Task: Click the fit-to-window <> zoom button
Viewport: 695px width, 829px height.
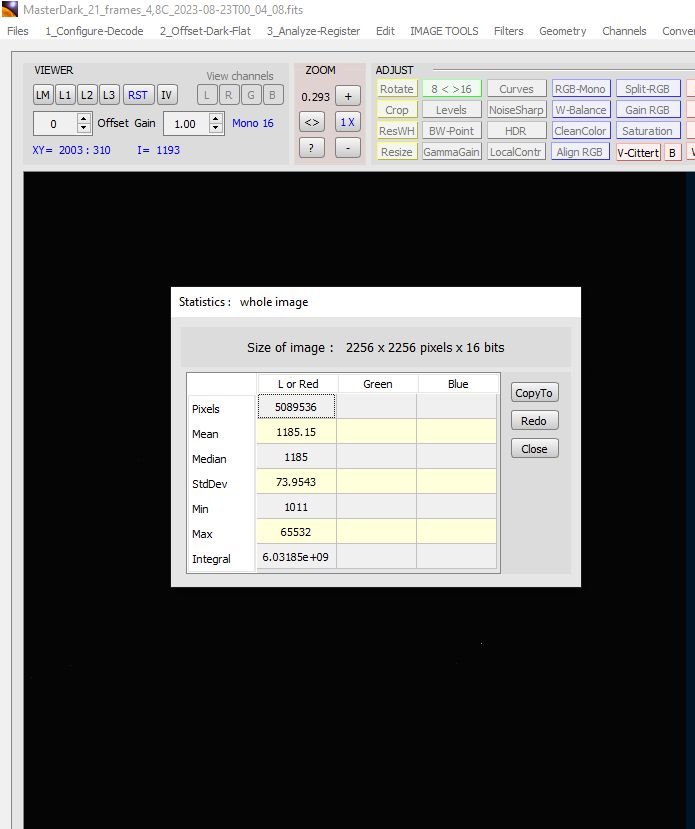Action: pyautogui.click(x=313, y=122)
